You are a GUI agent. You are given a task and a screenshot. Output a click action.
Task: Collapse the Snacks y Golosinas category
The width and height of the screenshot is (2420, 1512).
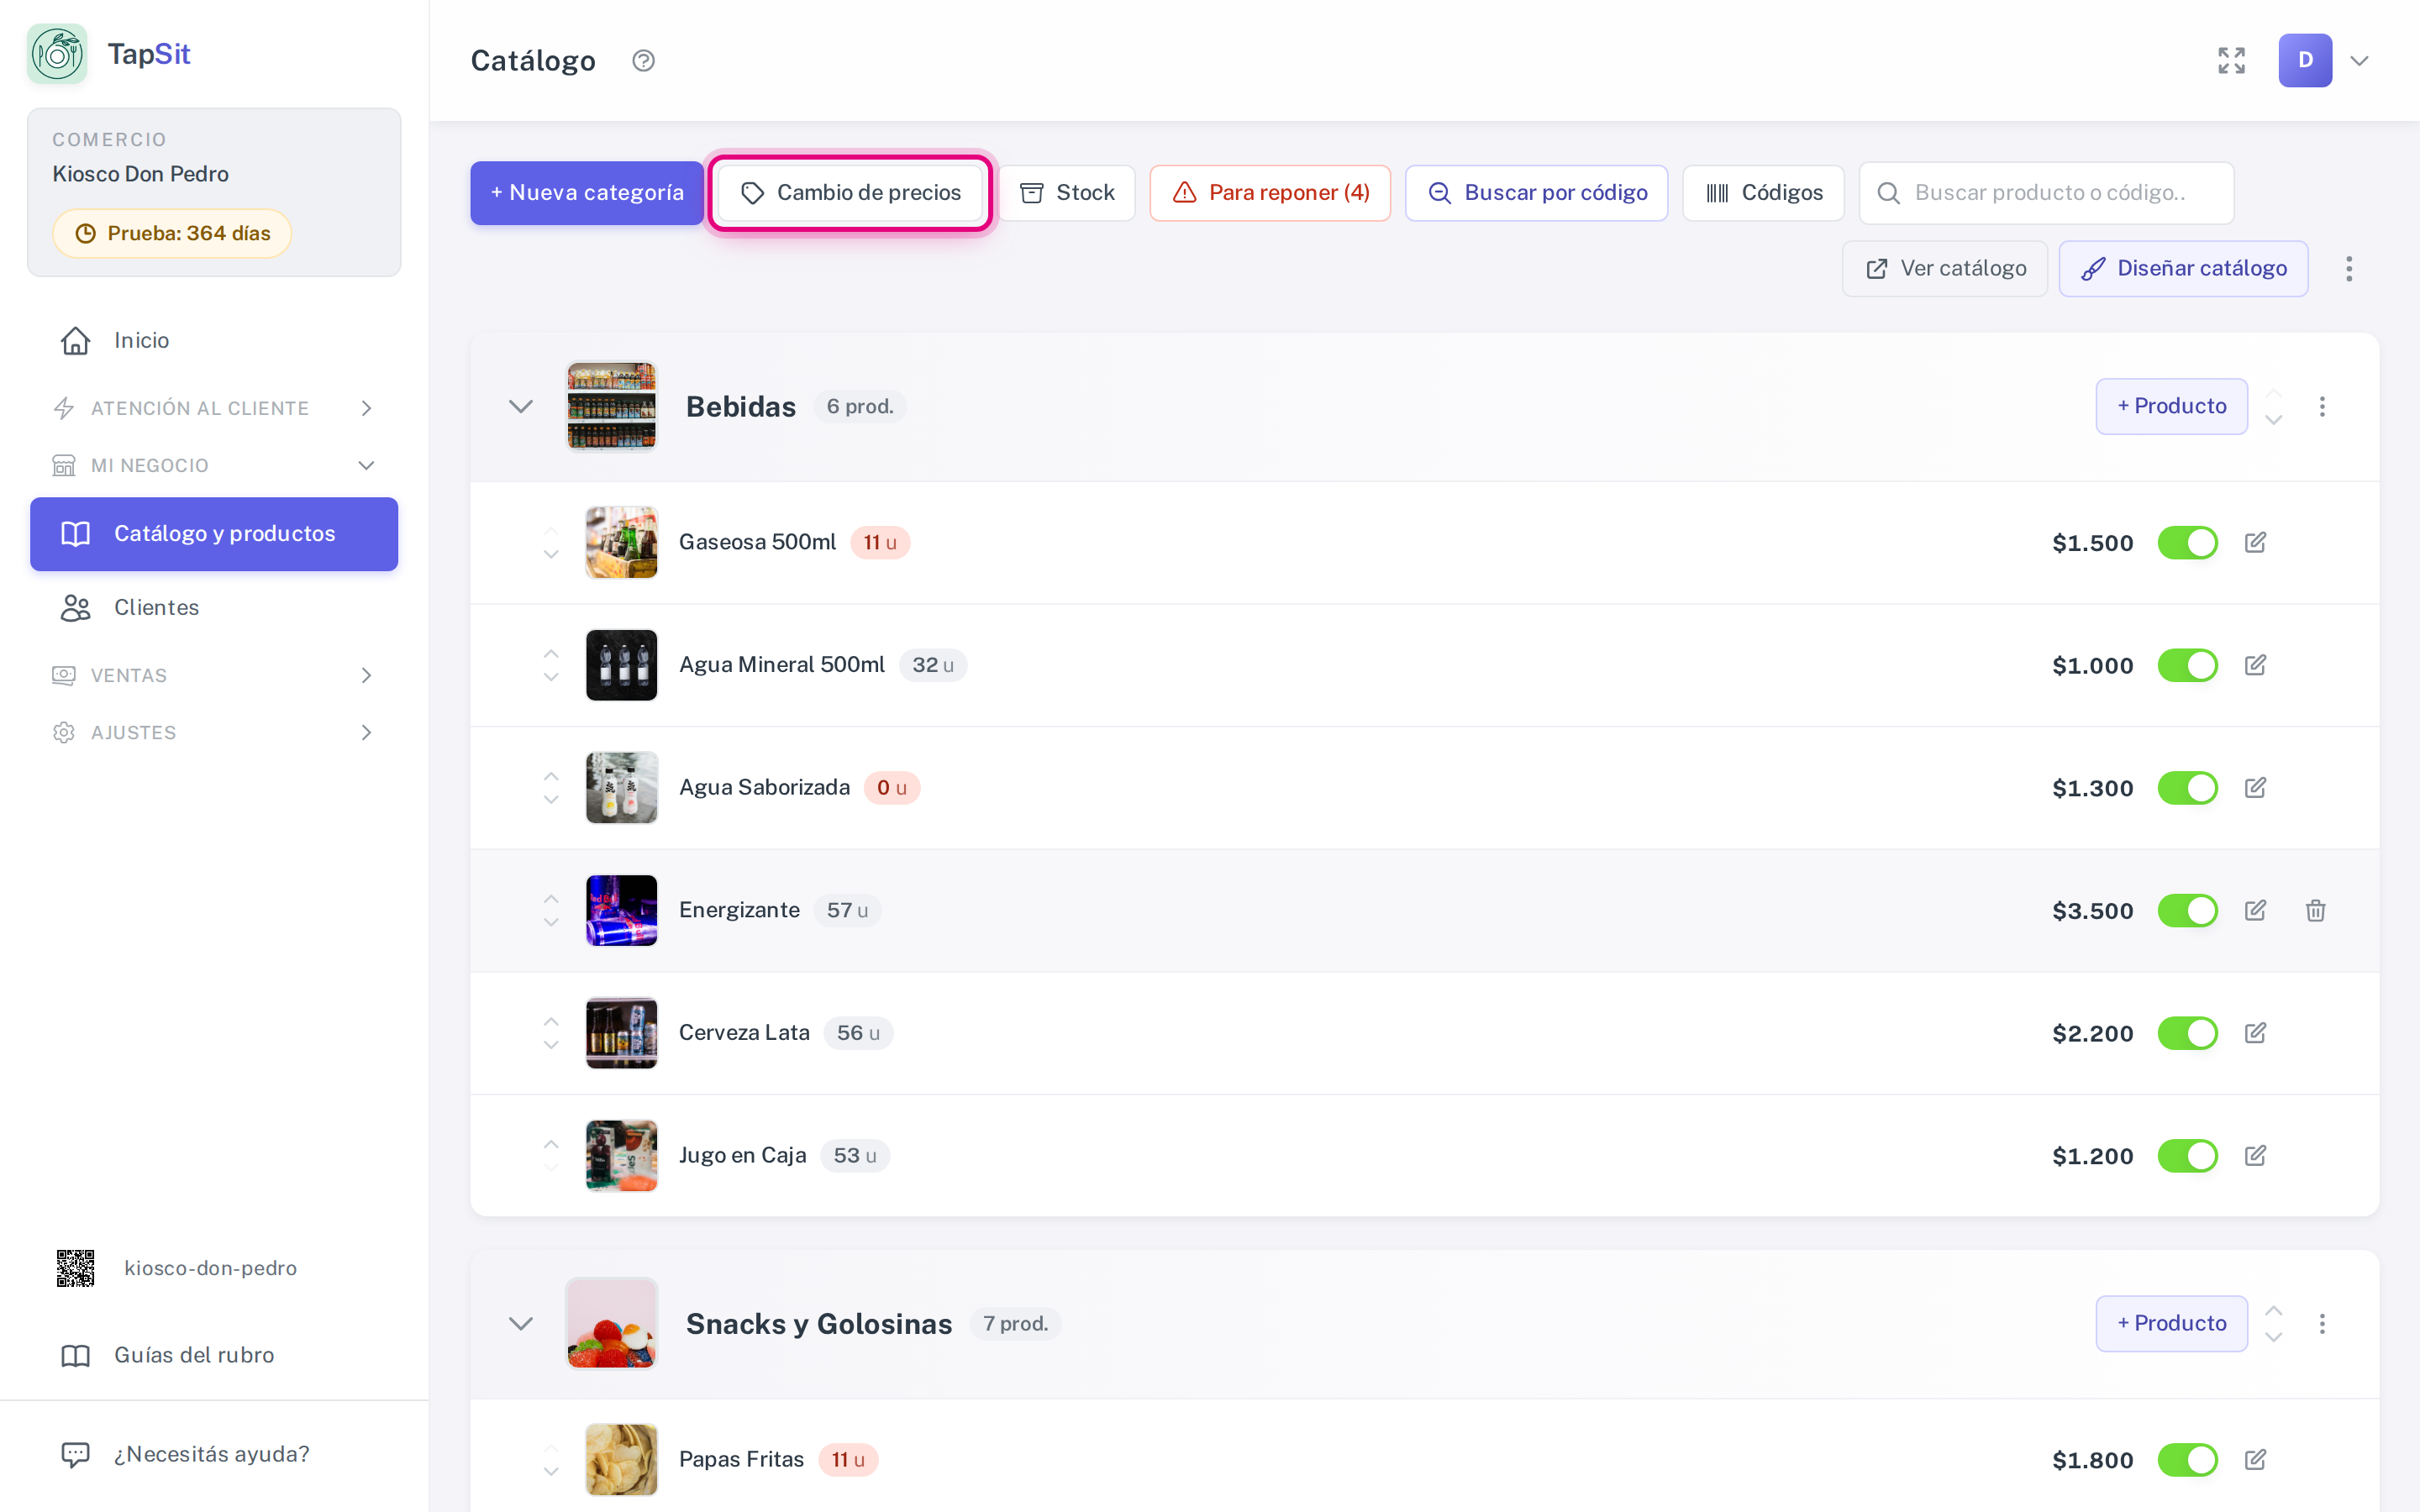click(x=521, y=1324)
